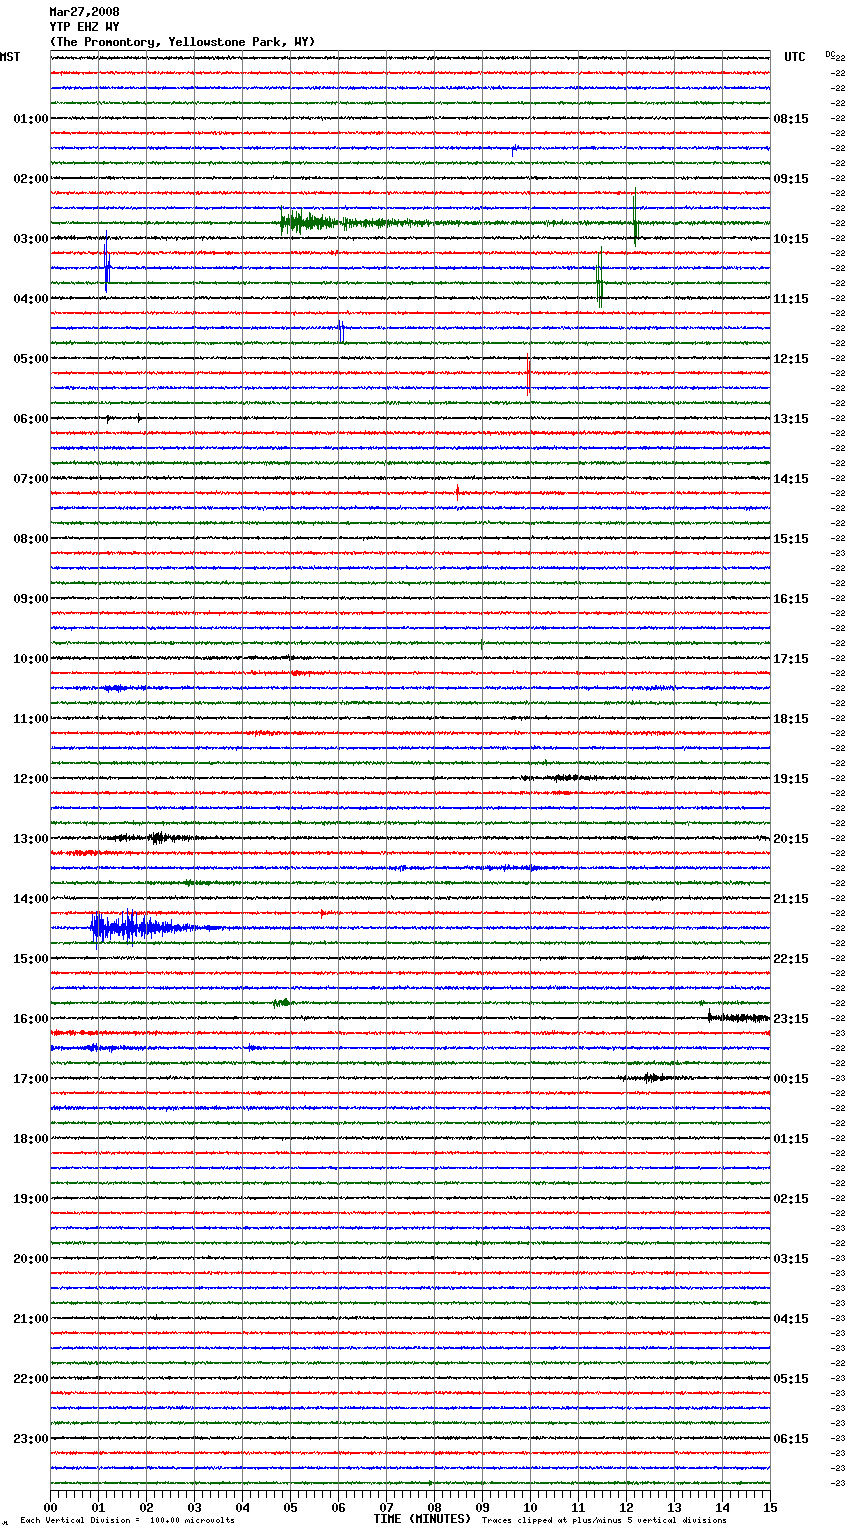Click the 19:15 UTC time label
This screenshot has width=850, height=1534.
[x=791, y=779]
